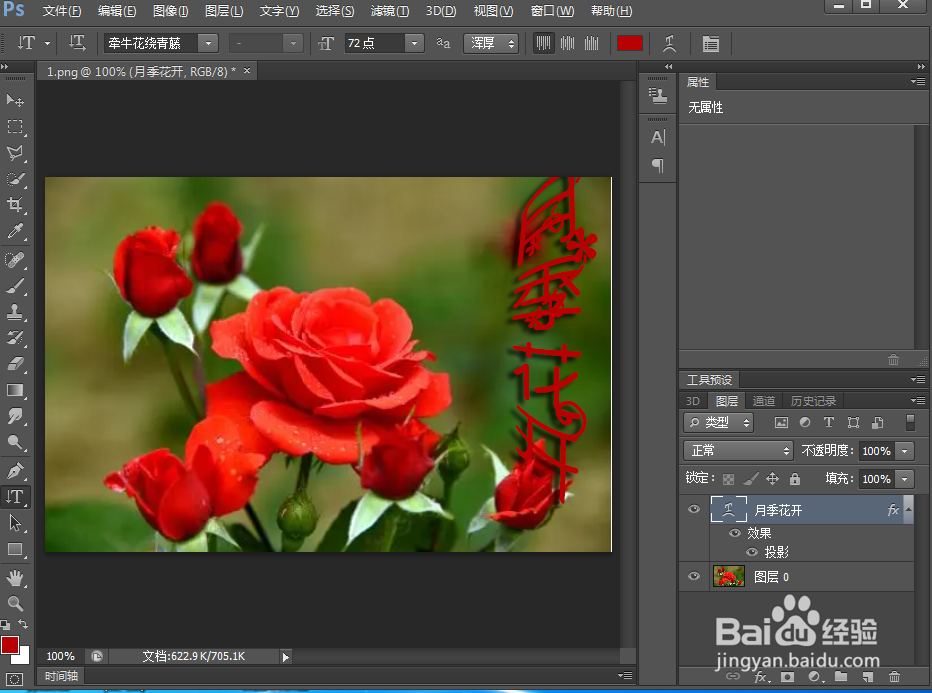Toggle lock image pixels
This screenshot has height=693, width=932.
pyautogui.click(x=751, y=478)
